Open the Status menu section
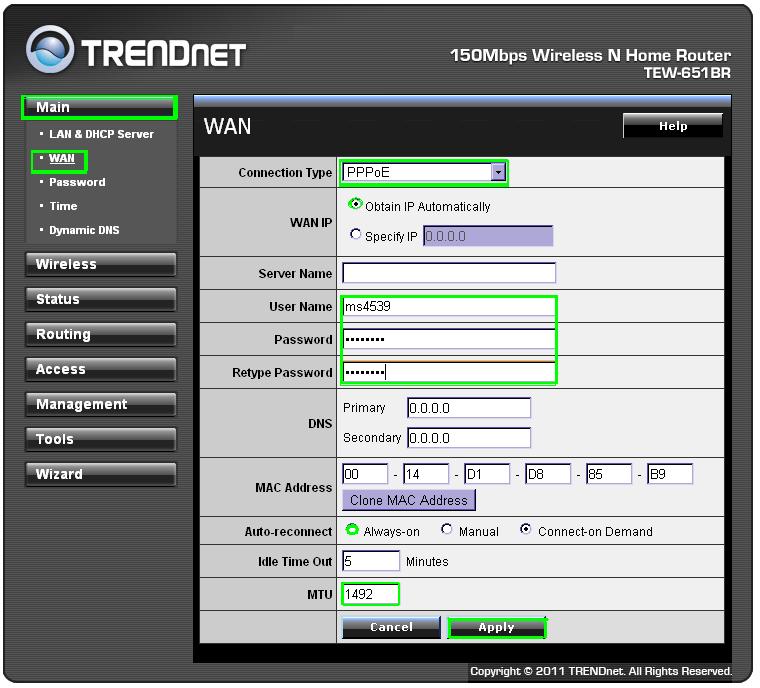 (x=99, y=300)
